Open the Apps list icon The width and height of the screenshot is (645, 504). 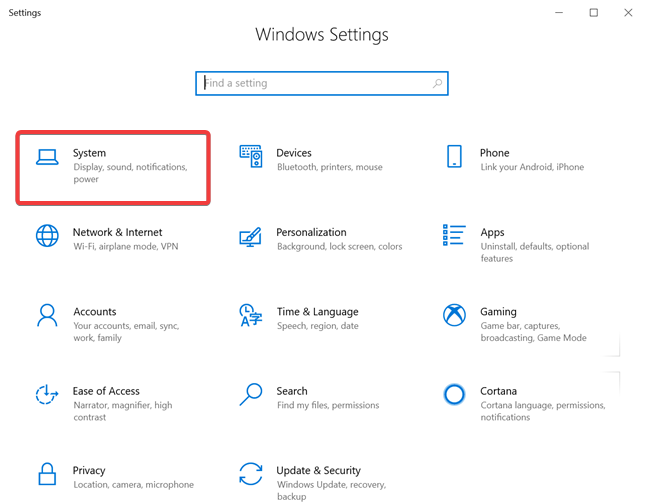454,235
